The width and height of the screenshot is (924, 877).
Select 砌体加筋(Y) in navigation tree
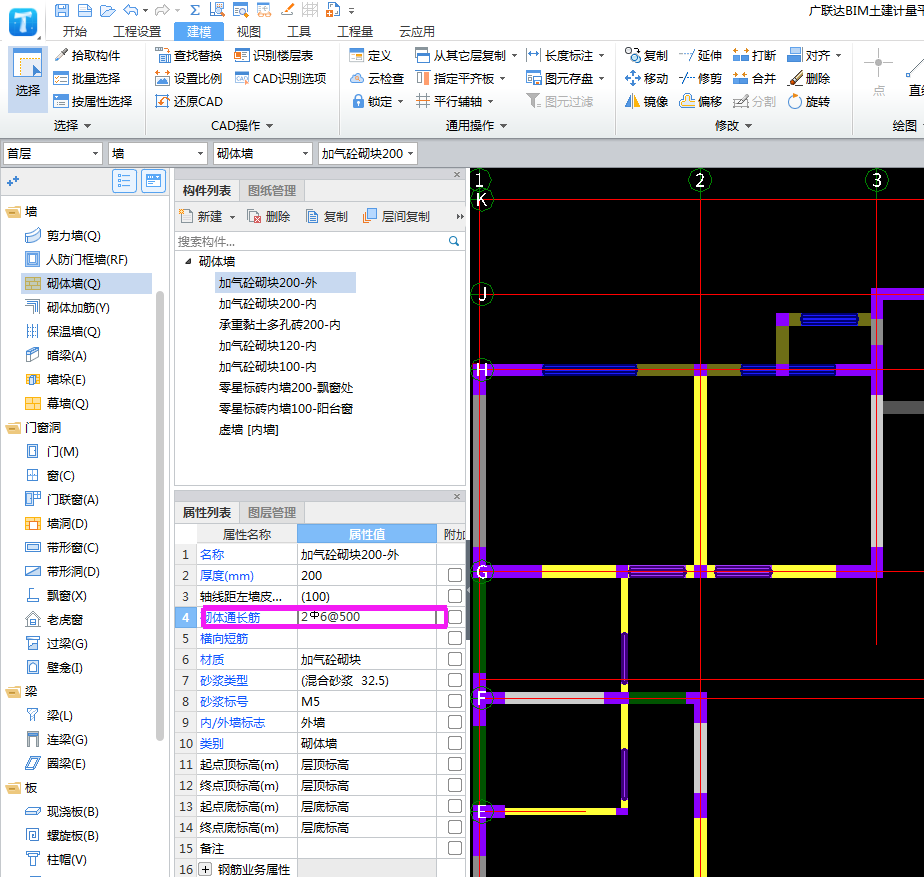tap(67, 308)
